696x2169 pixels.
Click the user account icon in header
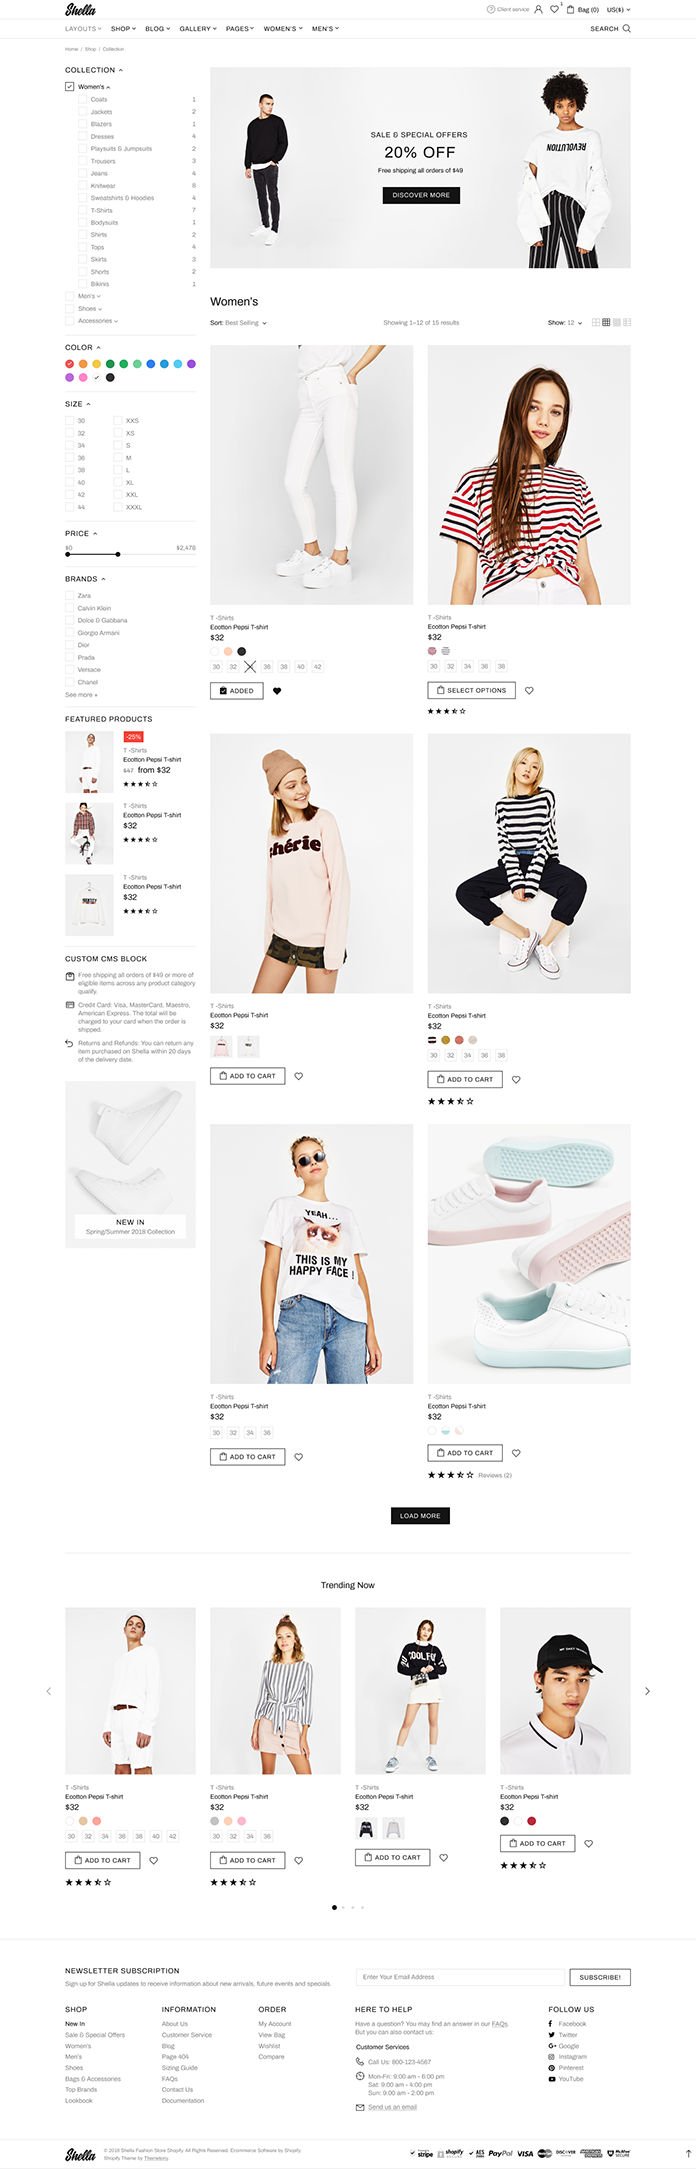tap(538, 9)
